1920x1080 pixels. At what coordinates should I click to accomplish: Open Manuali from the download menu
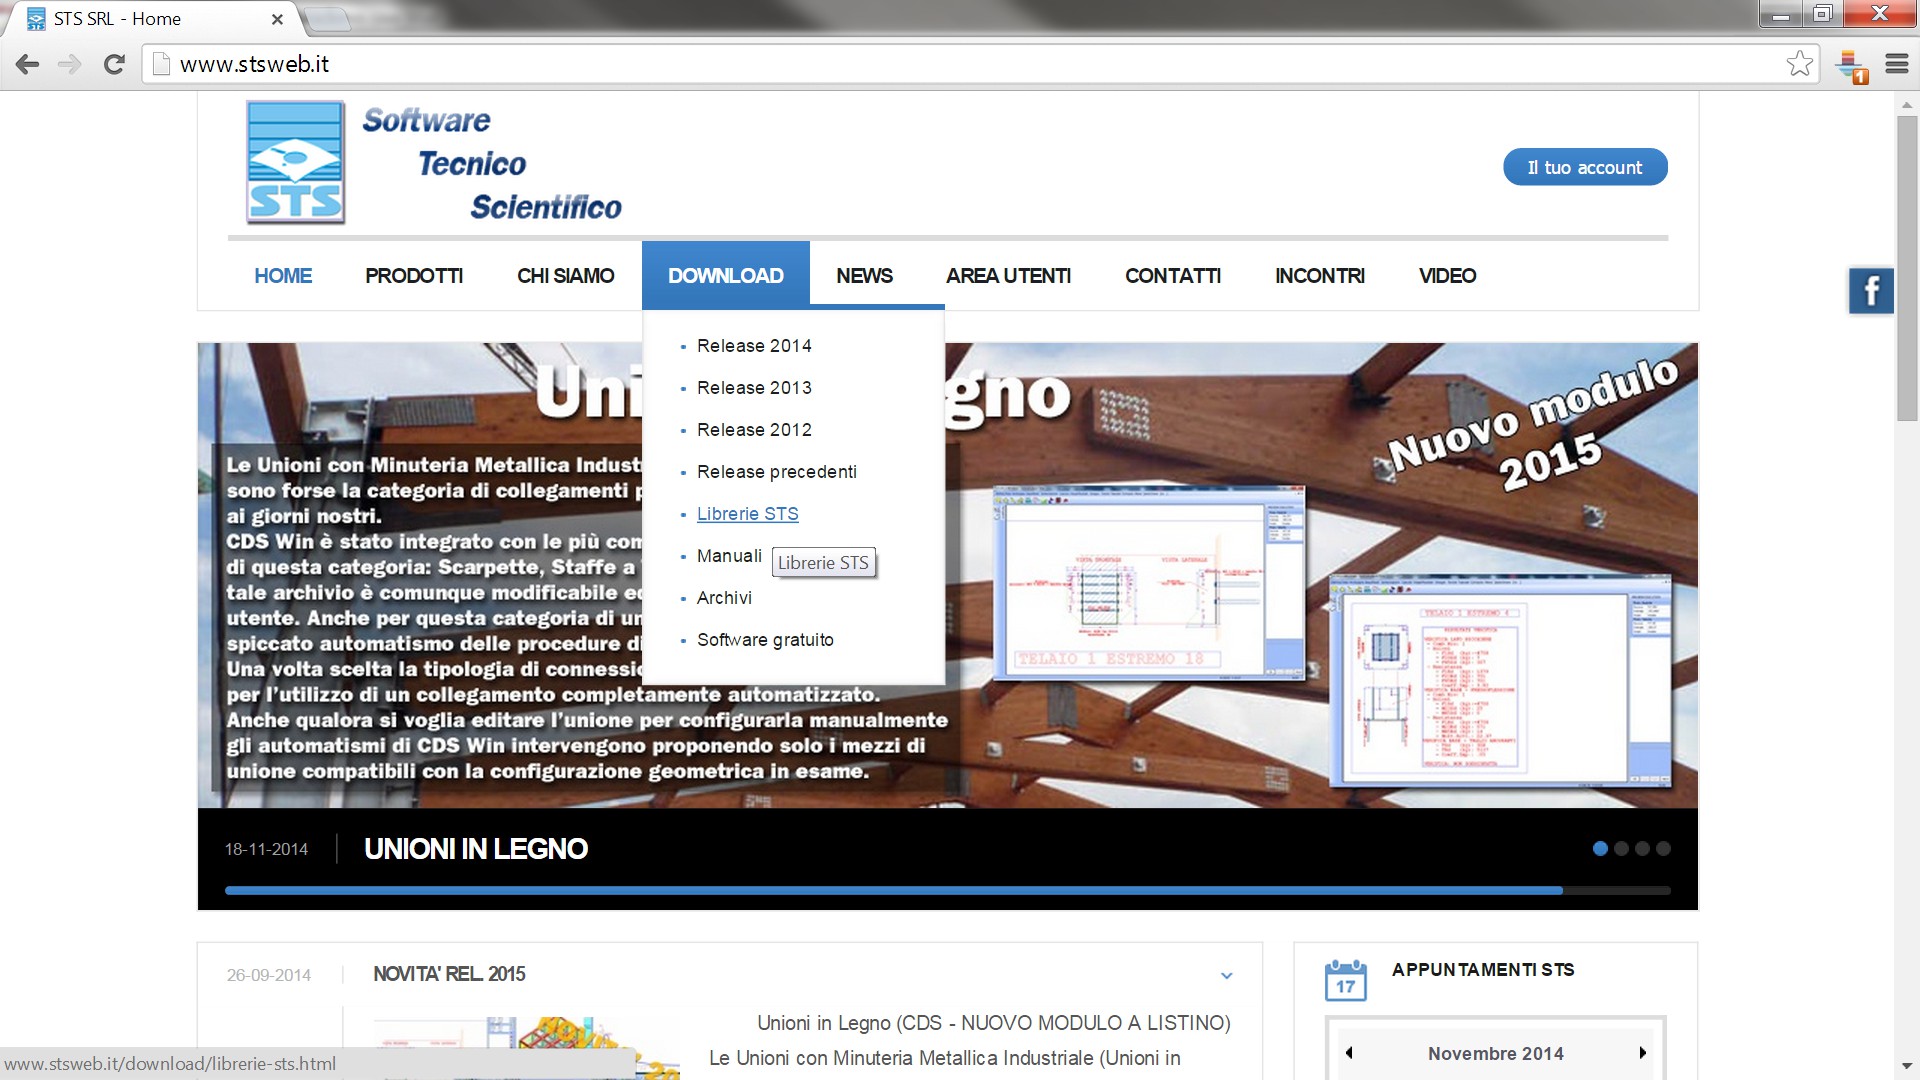(729, 556)
